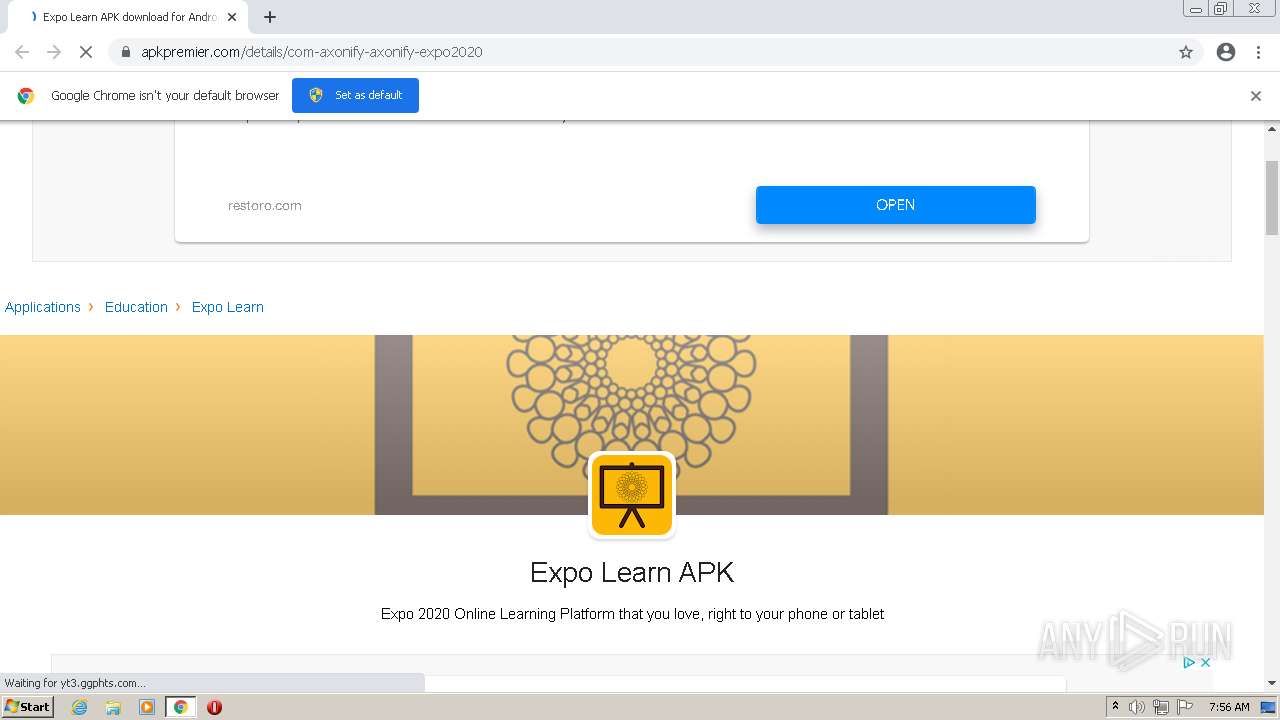Click the page scrollbar thumb

[1272, 197]
